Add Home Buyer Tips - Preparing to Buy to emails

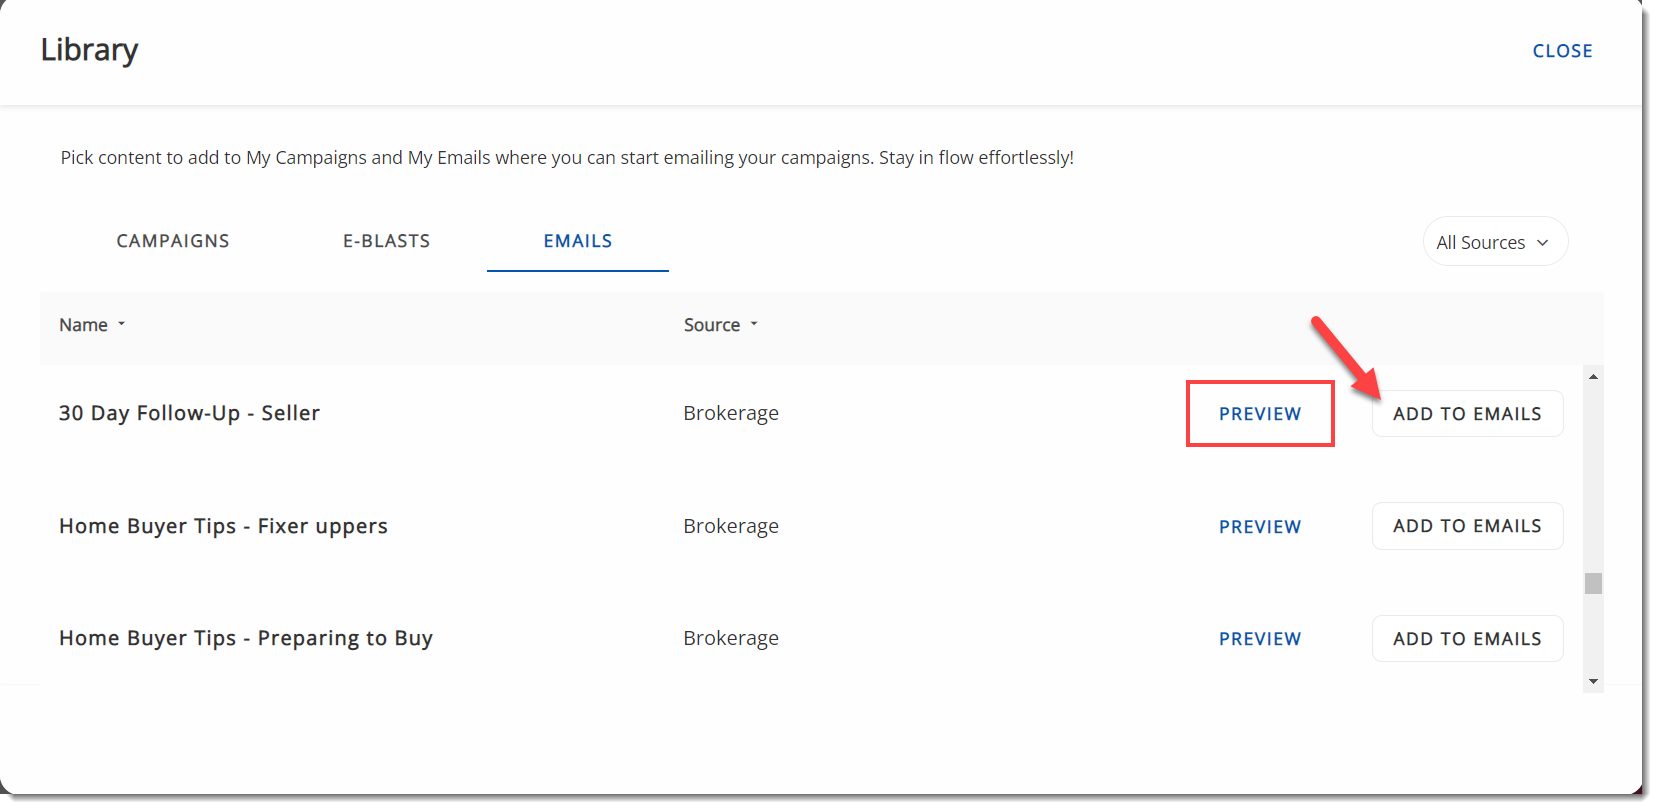tap(1466, 639)
